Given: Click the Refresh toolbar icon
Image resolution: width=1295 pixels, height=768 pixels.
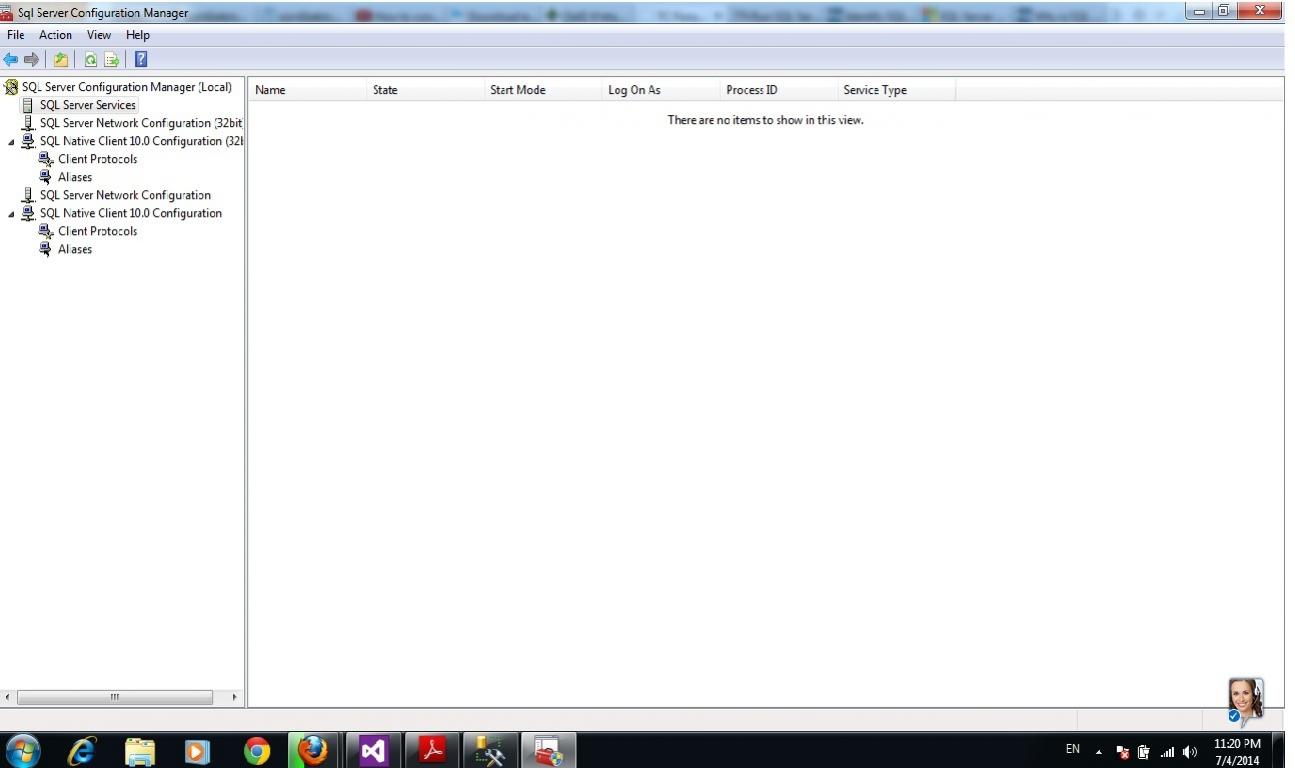Looking at the screenshot, I should coord(91,60).
